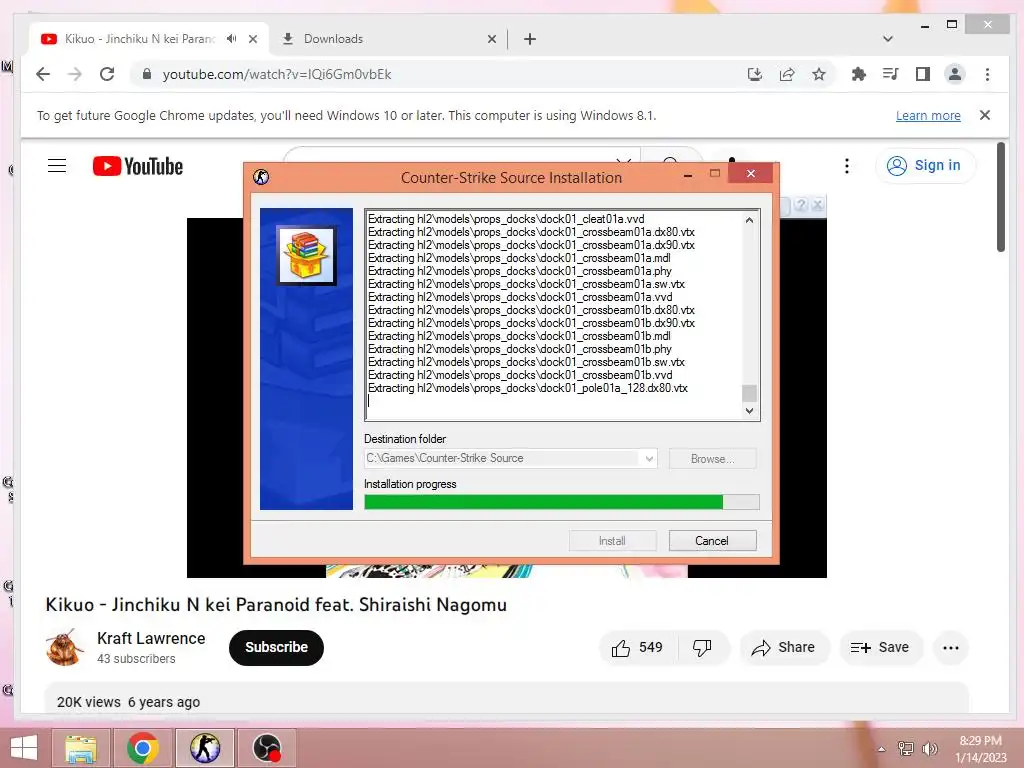This screenshot has width=1024, height=768.
Task: Open the Destination folder dropdown arrow
Action: click(x=649, y=458)
